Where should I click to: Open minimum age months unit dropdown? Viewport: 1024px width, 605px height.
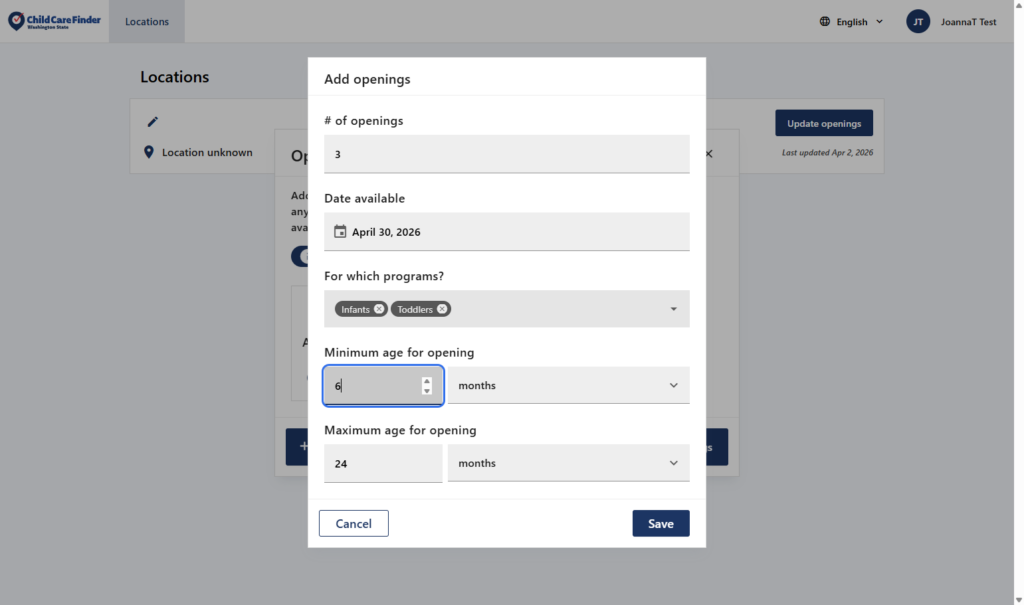click(568, 385)
